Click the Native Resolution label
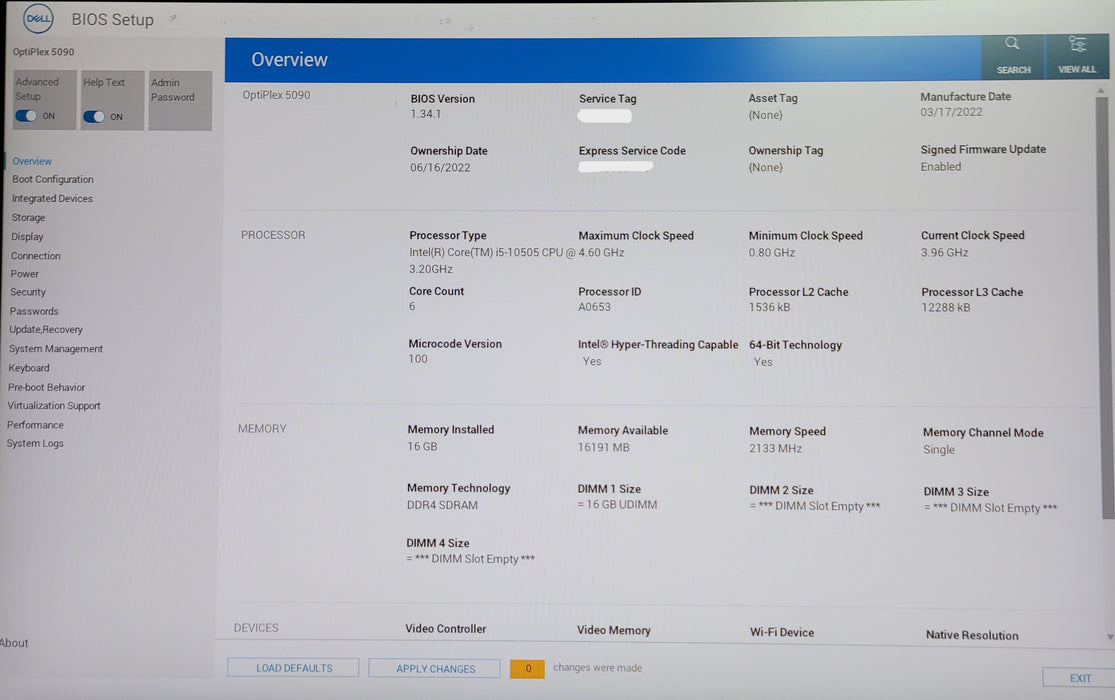Viewport: 1115px width, 700px height. (x=972, y=635)
